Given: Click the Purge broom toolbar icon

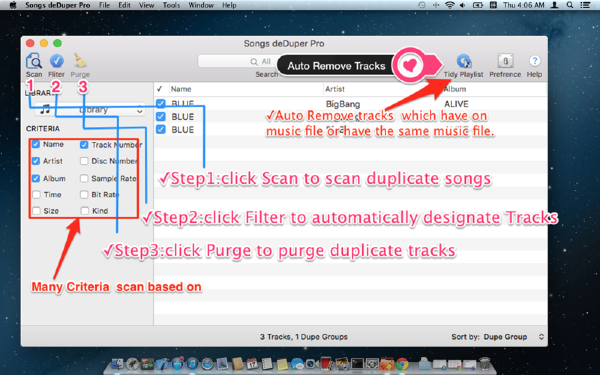Looking at the screenshot, I should click(80, 61).
